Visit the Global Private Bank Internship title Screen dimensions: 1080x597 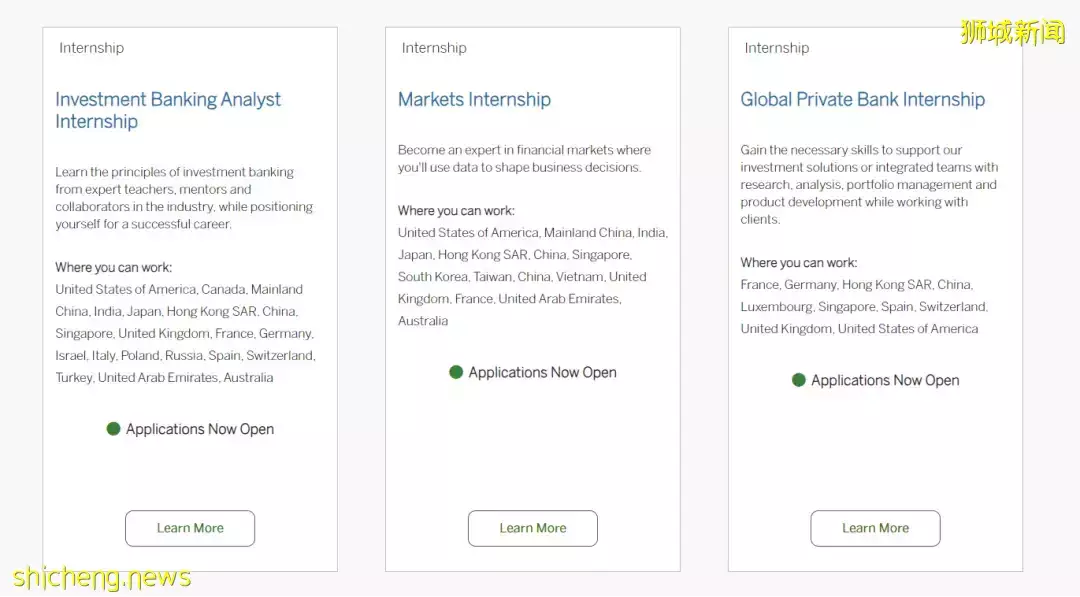pos(862,99)
